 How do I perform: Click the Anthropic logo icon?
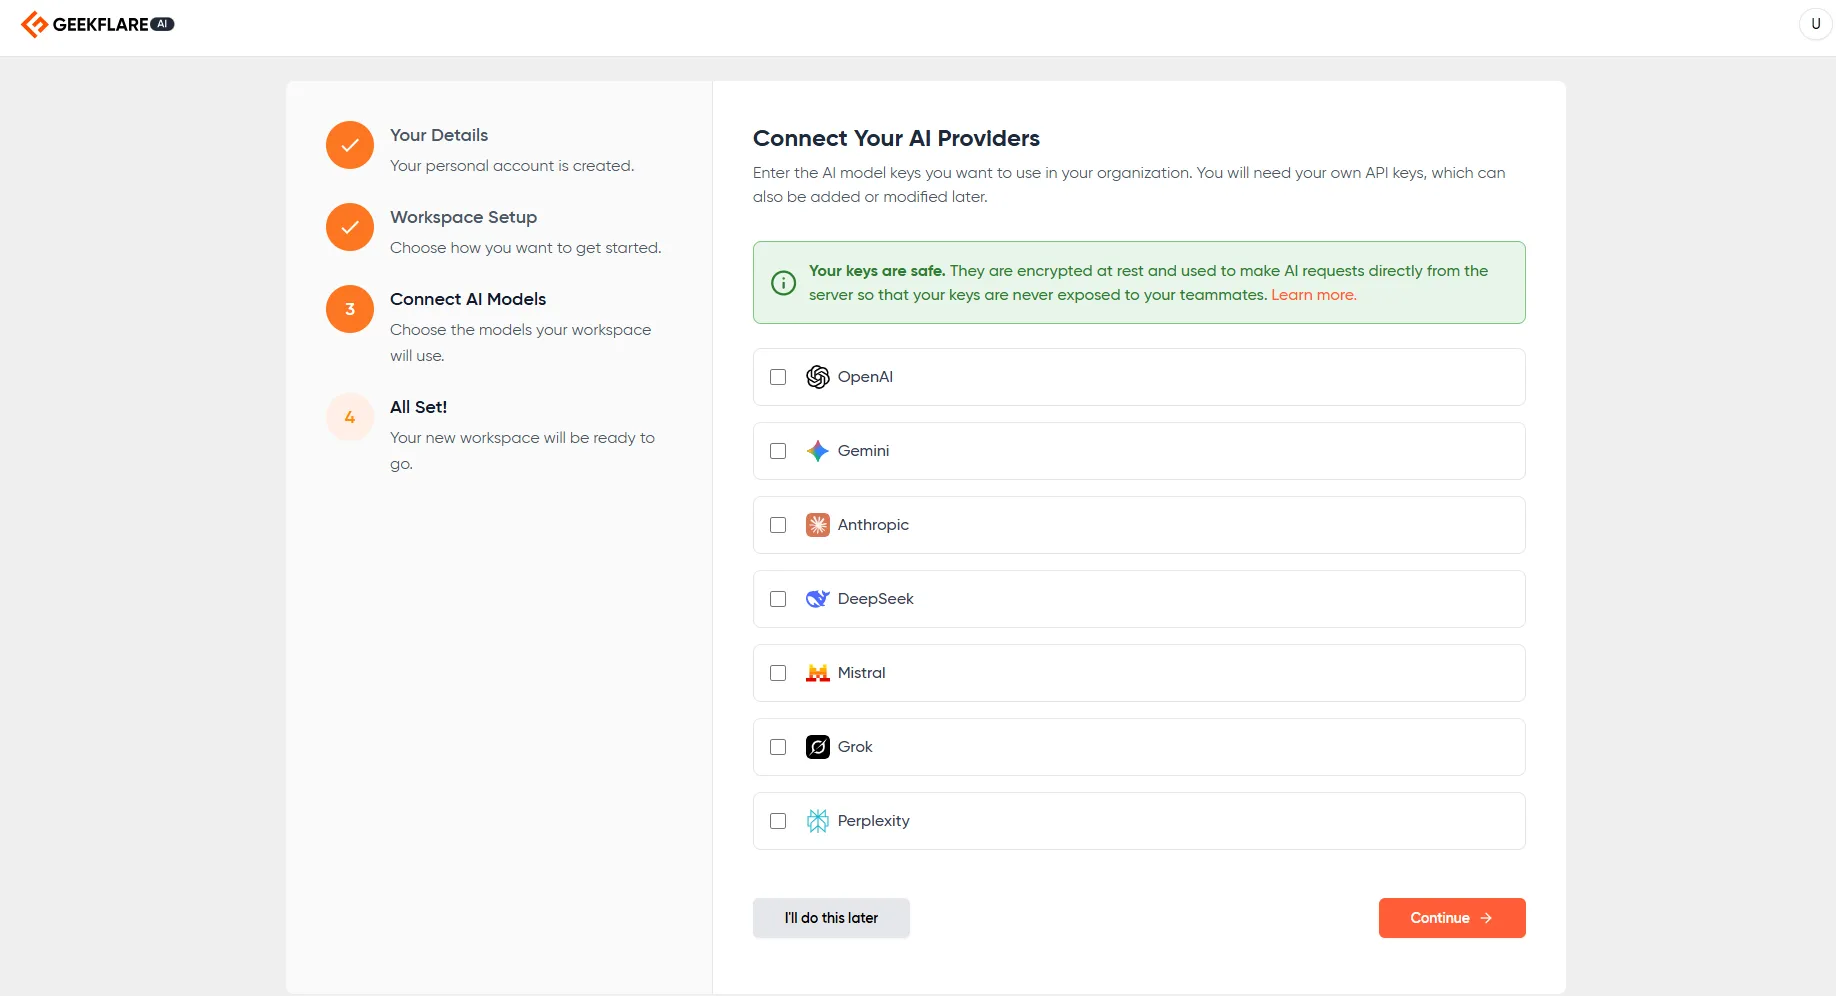(817, 525)
